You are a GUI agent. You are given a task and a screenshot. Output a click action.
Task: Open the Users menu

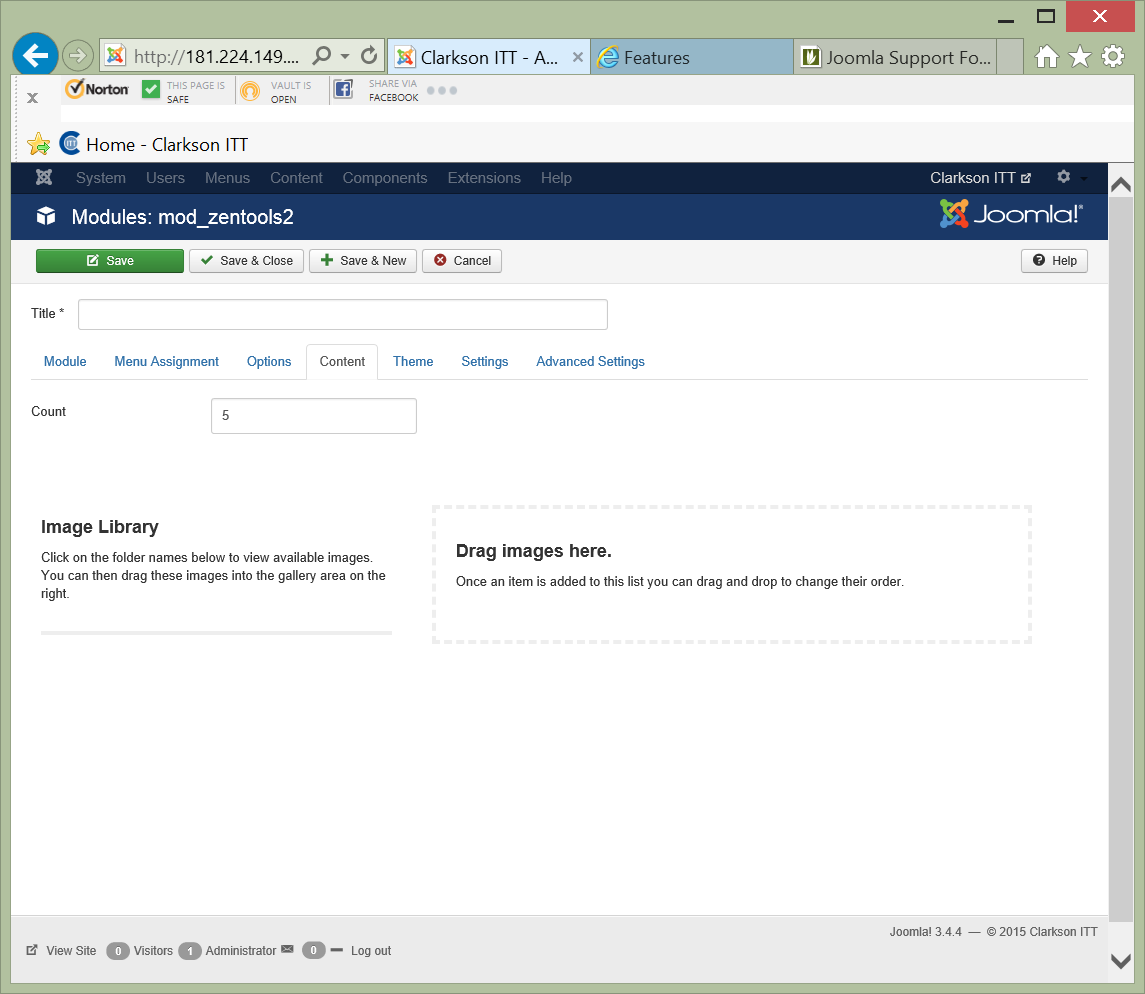point(165,178)
